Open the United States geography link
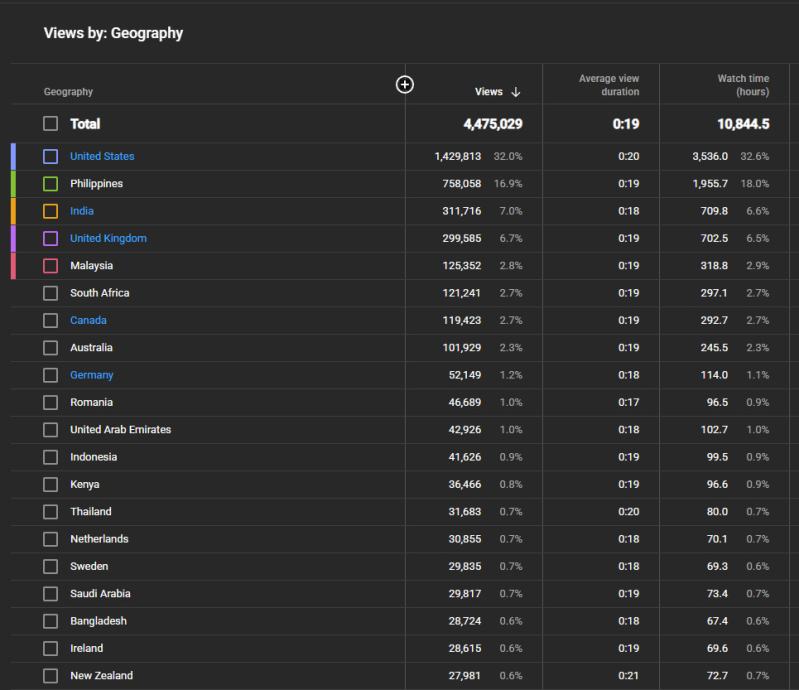The width and height of the screenshot is (799, 690). (102, 156)
